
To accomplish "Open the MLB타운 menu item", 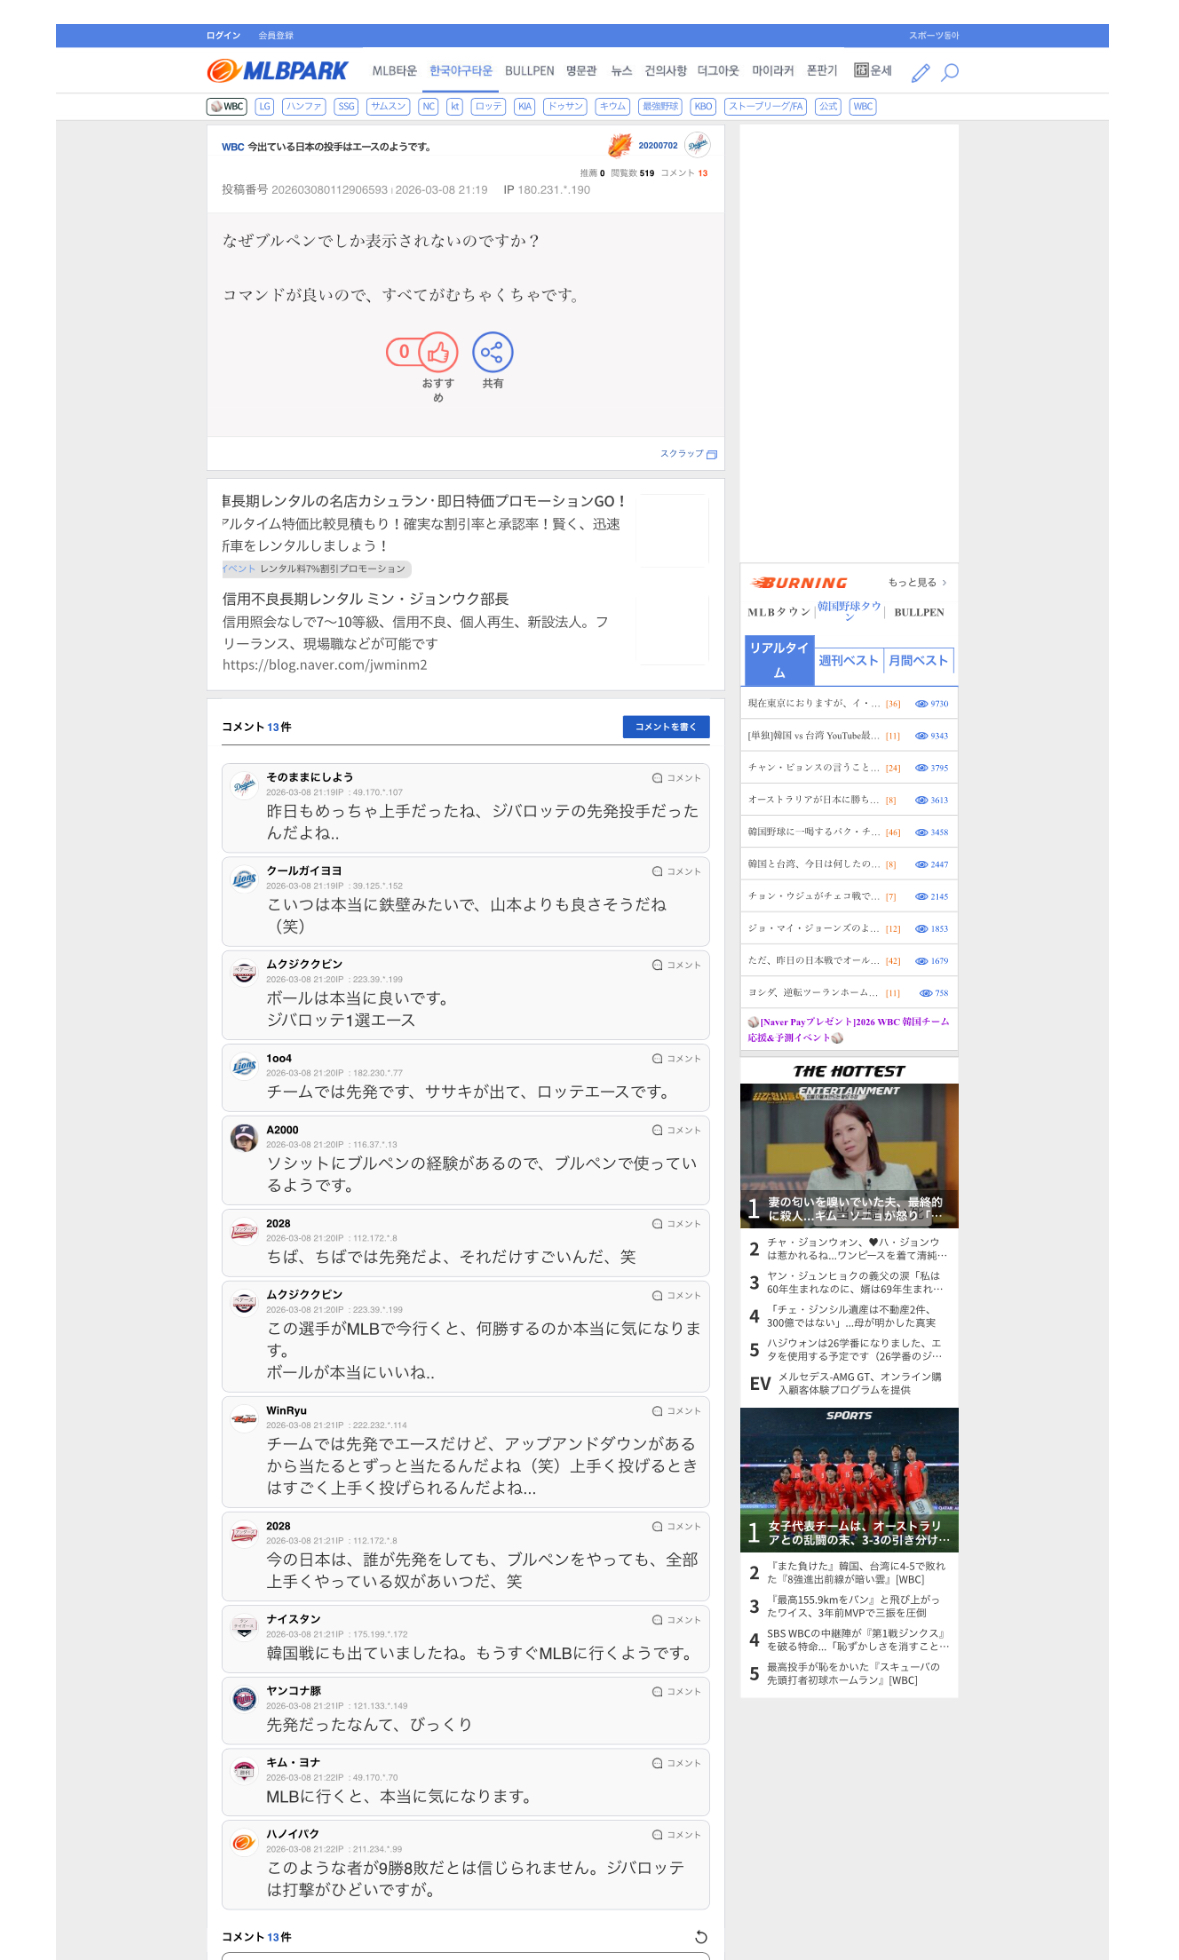I will (x=394, y=71).
